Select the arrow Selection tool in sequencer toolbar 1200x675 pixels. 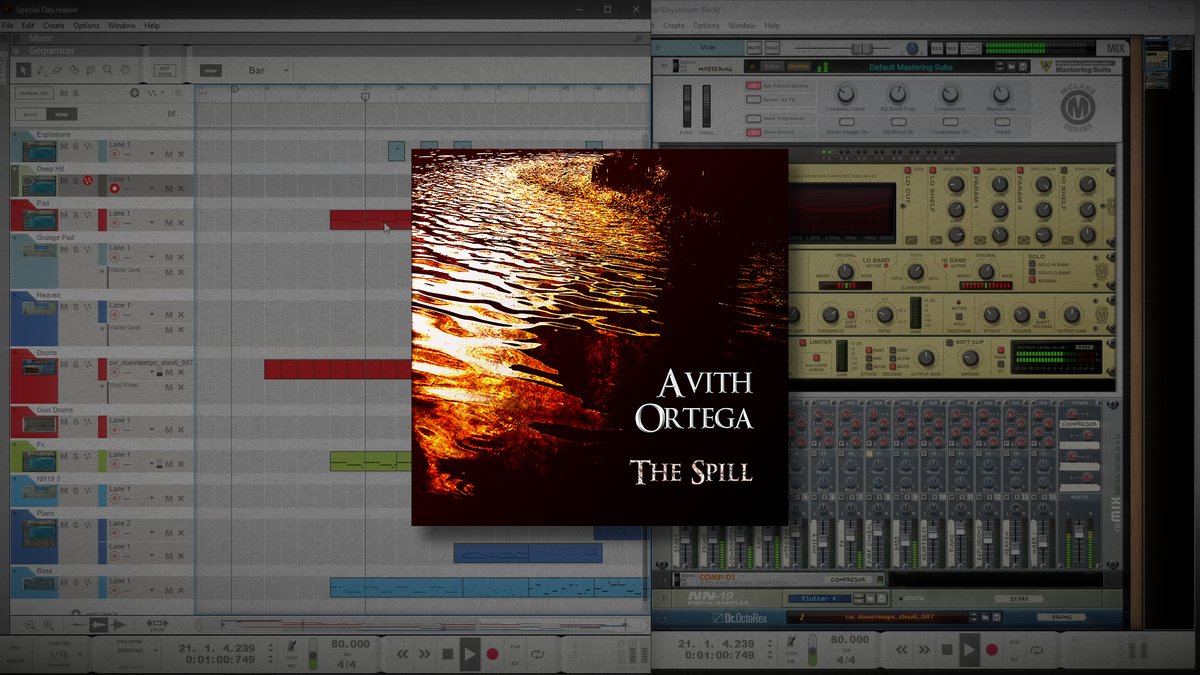(24, 70)
